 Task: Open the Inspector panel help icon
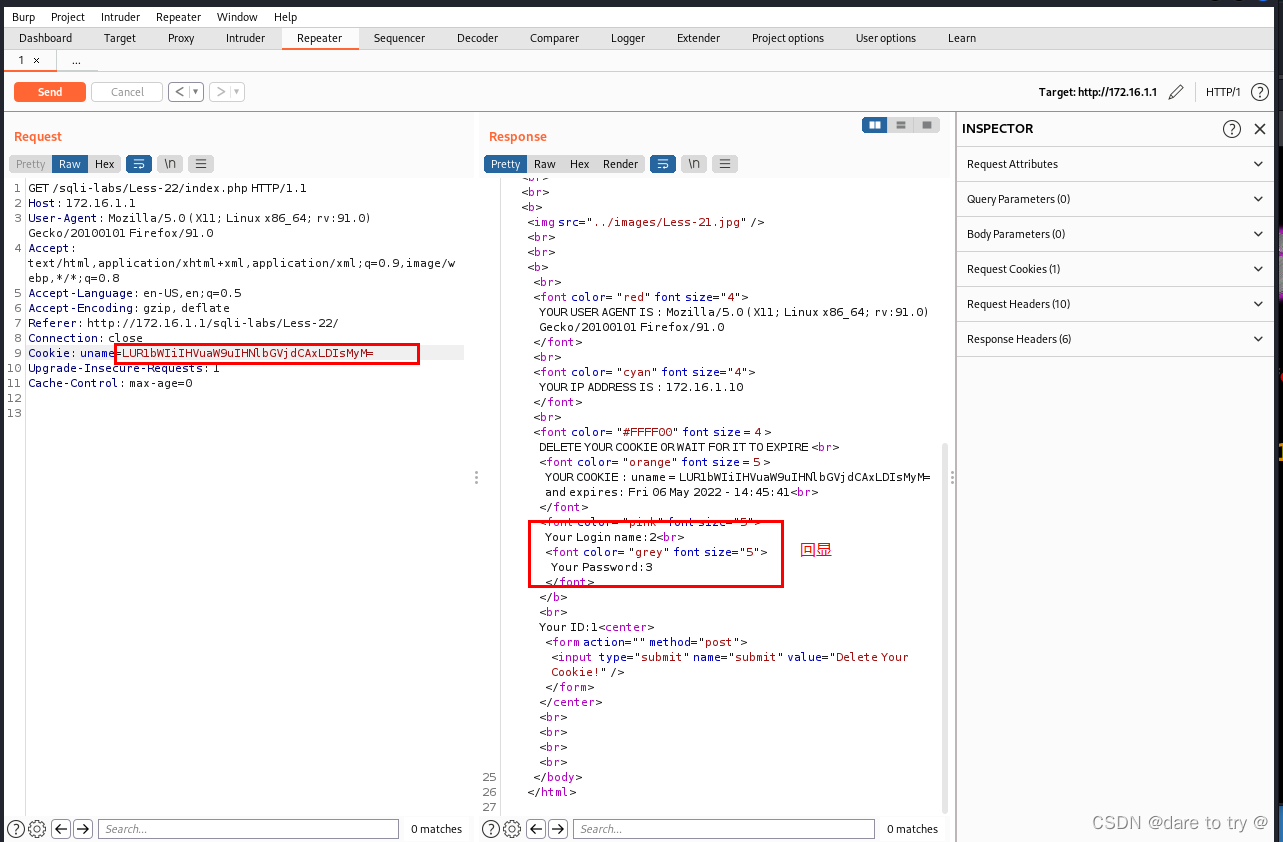pos(1232,129)
